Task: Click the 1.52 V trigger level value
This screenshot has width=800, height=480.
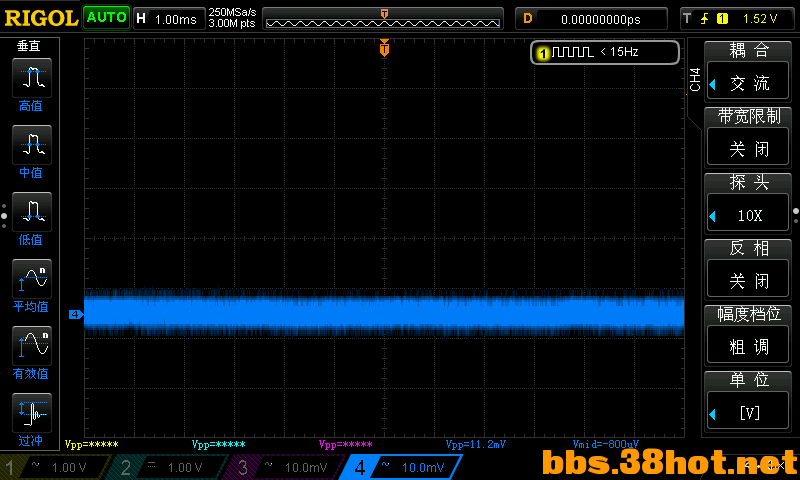Action: coord(759,19)
